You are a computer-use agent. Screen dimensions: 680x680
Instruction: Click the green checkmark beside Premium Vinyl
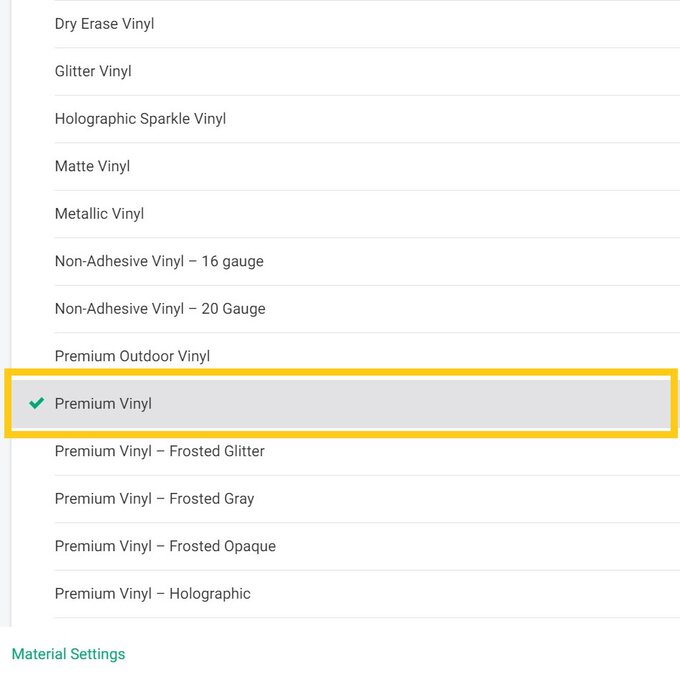click(37, 404)
